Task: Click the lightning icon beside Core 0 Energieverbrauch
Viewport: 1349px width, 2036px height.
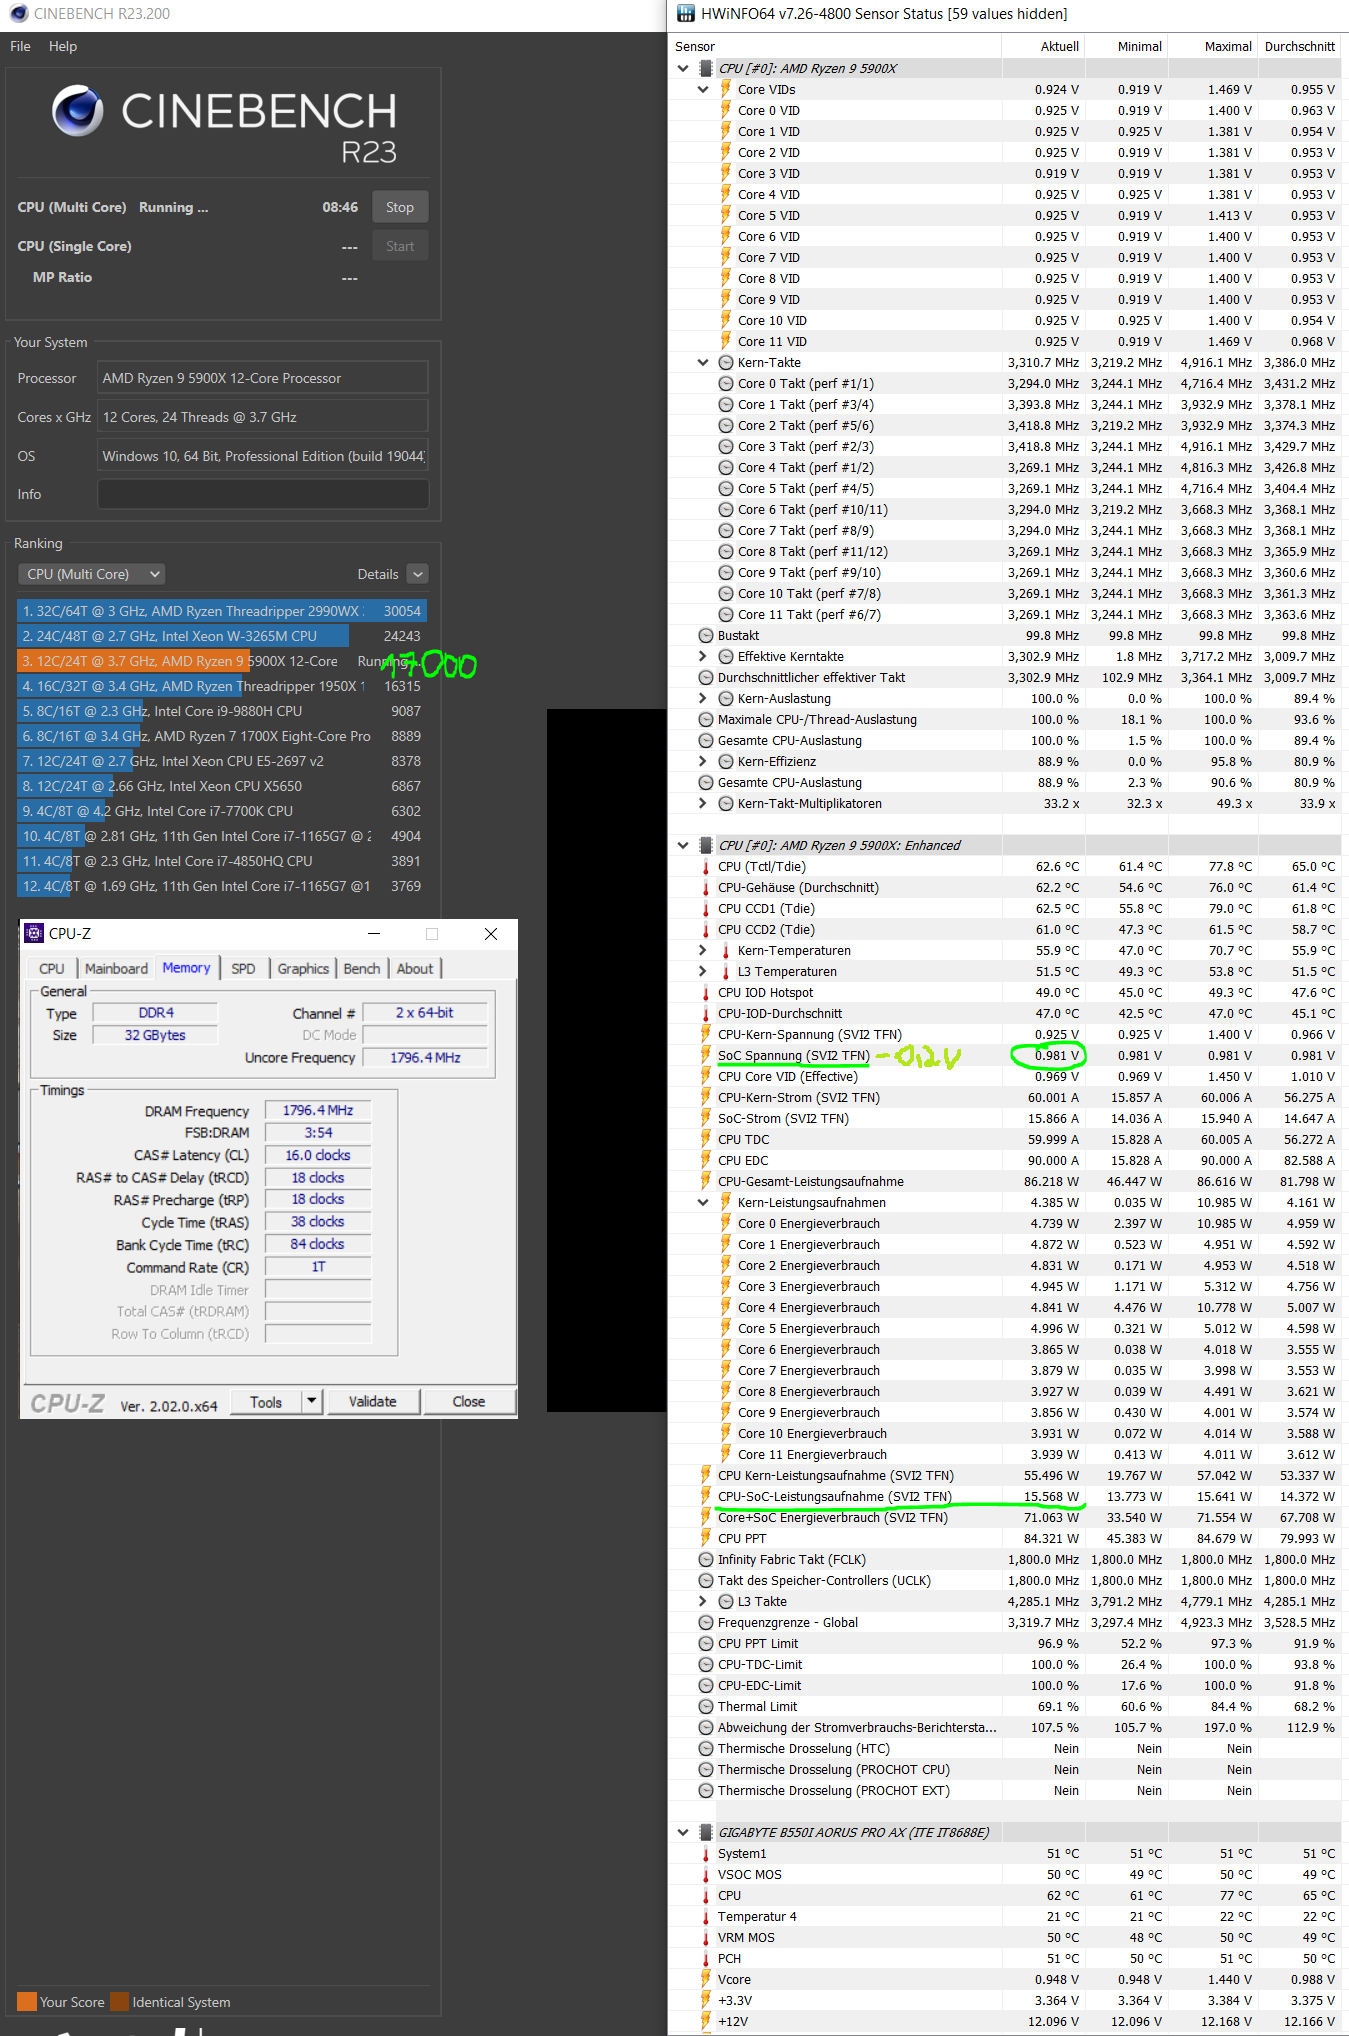Action: [726, 1223]
